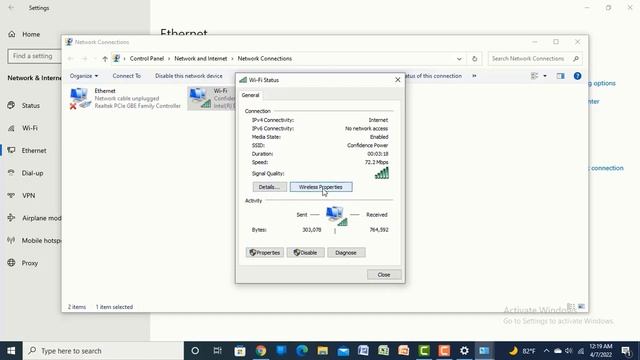Show more toolbar commands chevron

(474, 76)
